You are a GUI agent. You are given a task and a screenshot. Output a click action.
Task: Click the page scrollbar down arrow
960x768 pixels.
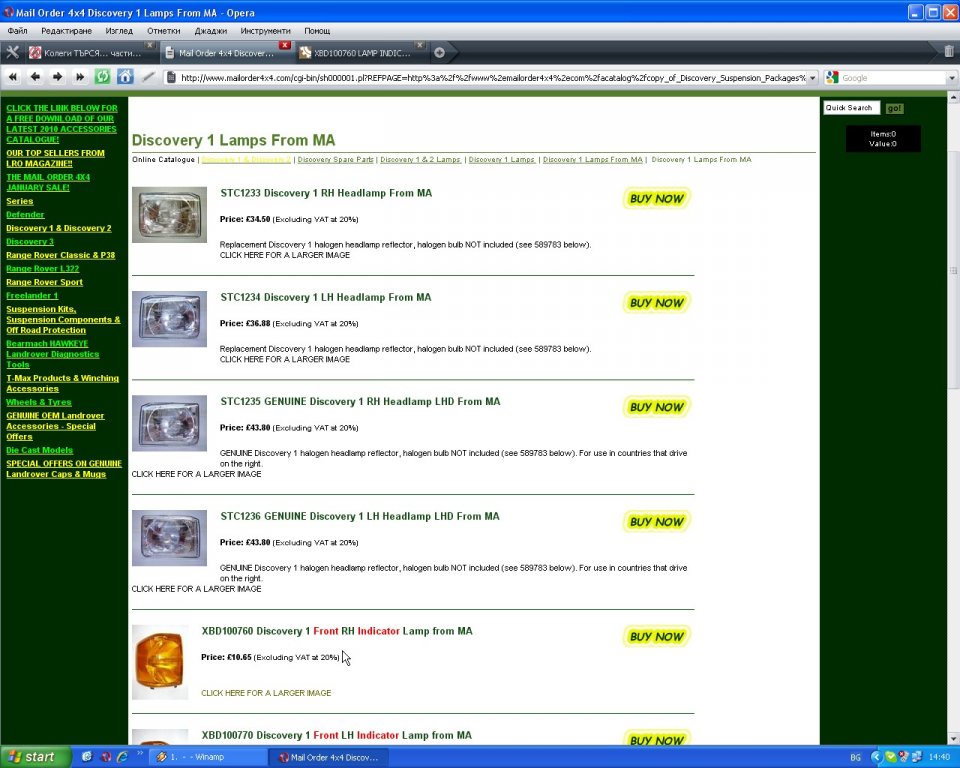pyautogui.click(x=954, y=739)
